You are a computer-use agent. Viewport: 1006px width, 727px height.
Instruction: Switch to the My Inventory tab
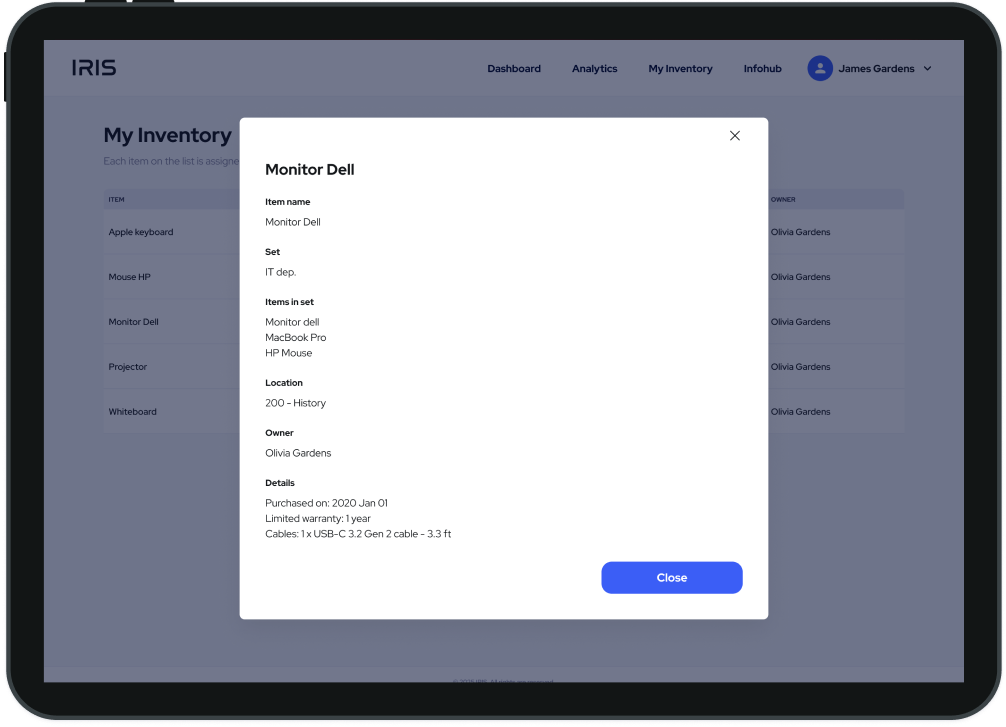click(x=680, y=68)
